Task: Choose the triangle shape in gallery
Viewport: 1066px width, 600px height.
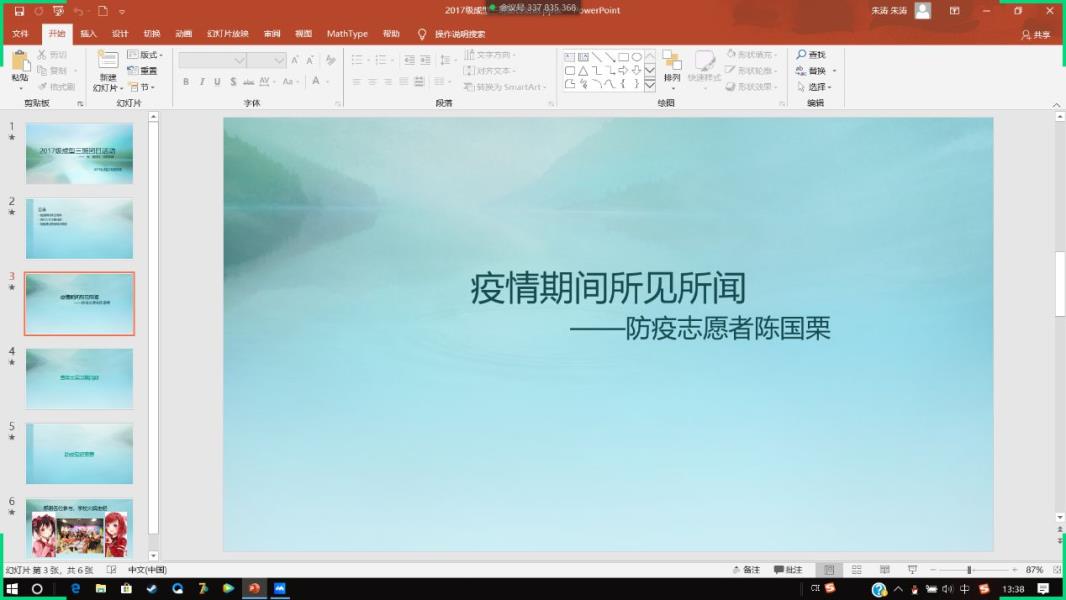Action: click(x=583, y=71)
